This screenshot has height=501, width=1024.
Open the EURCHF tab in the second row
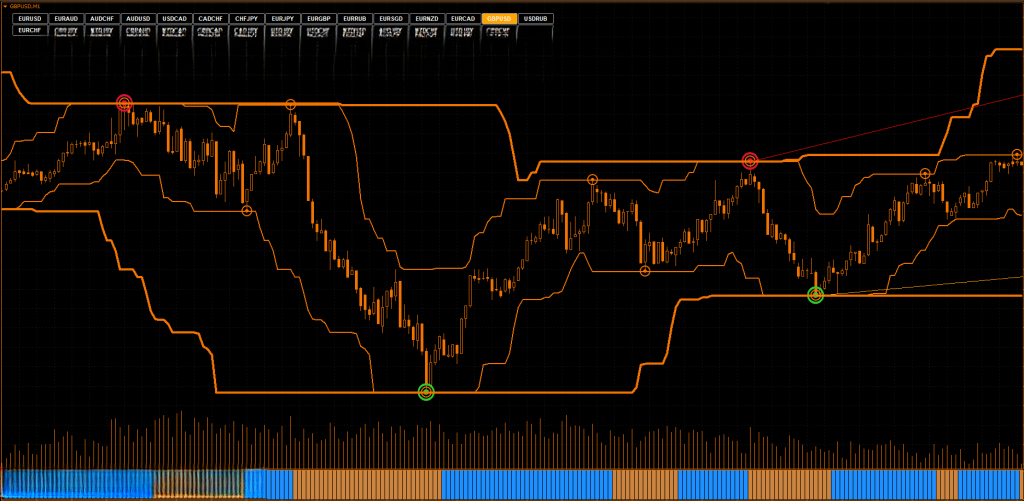coord(31,31)
